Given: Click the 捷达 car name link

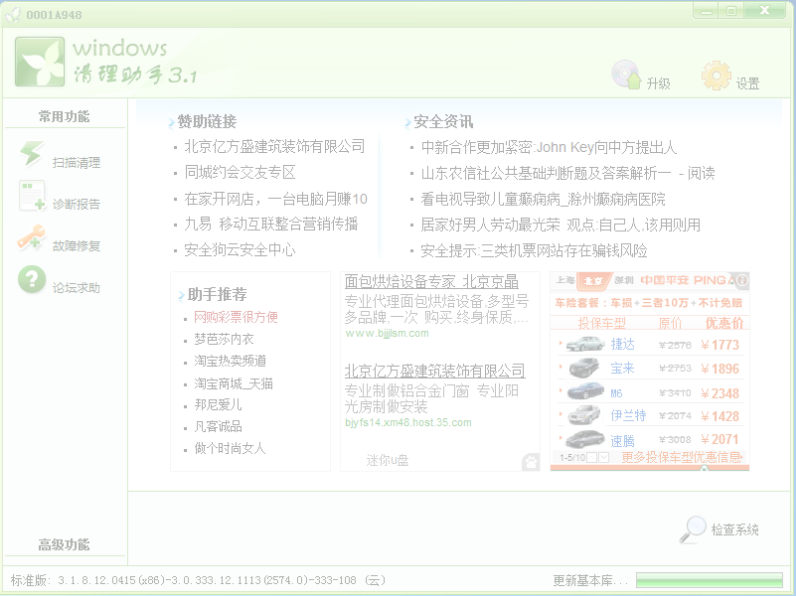Looking at the screenshot, I should (623, 345).
